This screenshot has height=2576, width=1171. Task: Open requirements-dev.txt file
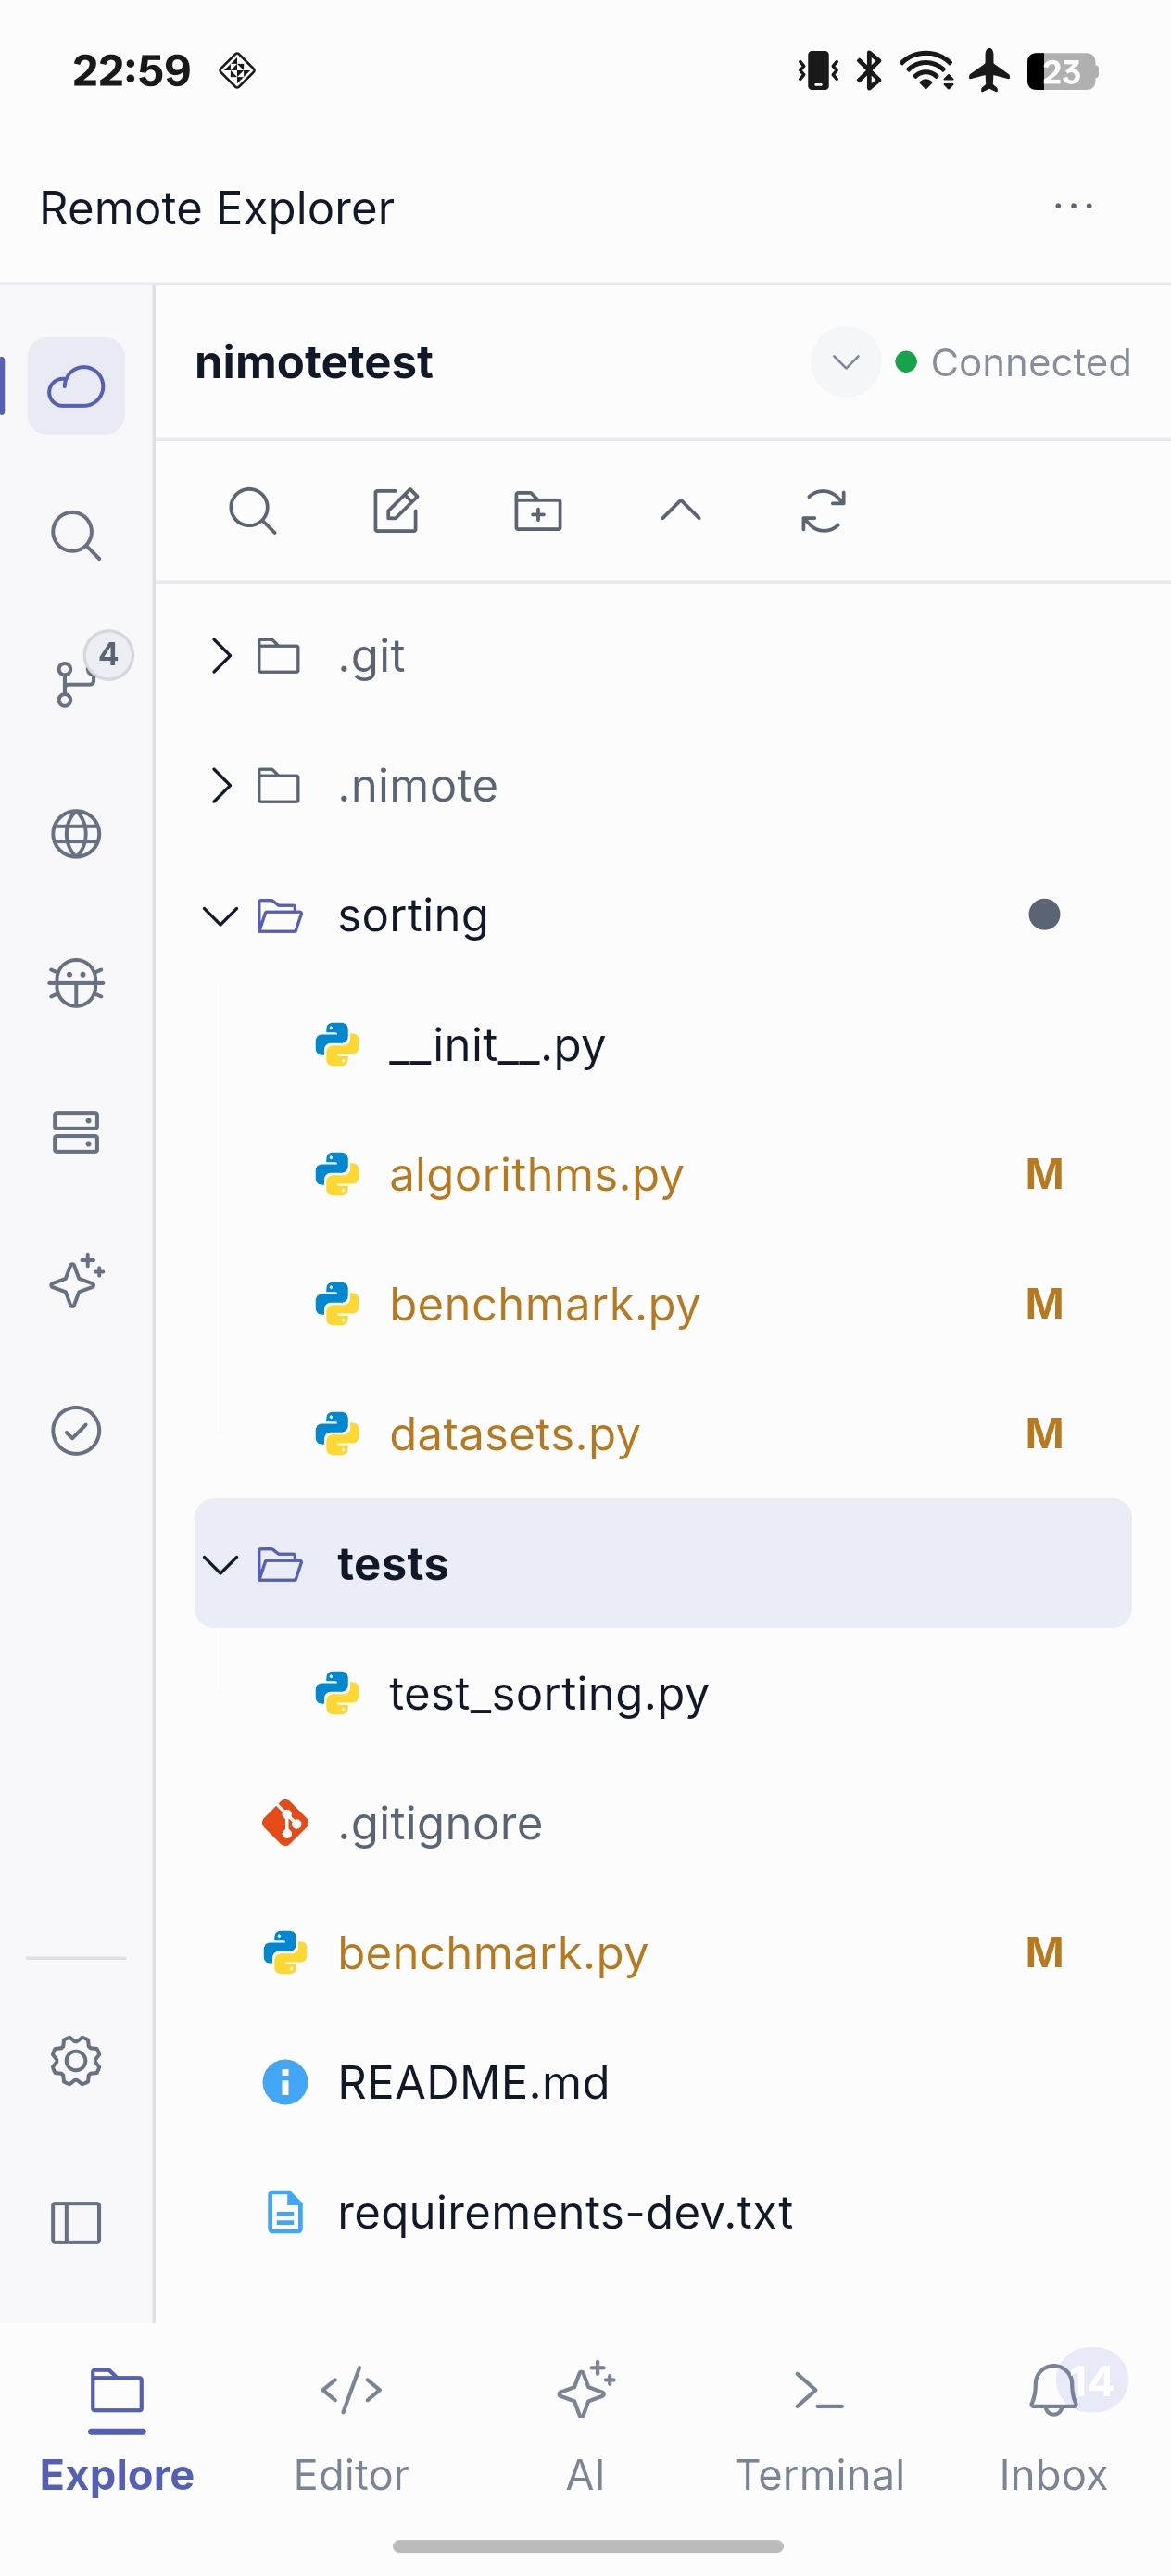click(x=663, y=2212)
